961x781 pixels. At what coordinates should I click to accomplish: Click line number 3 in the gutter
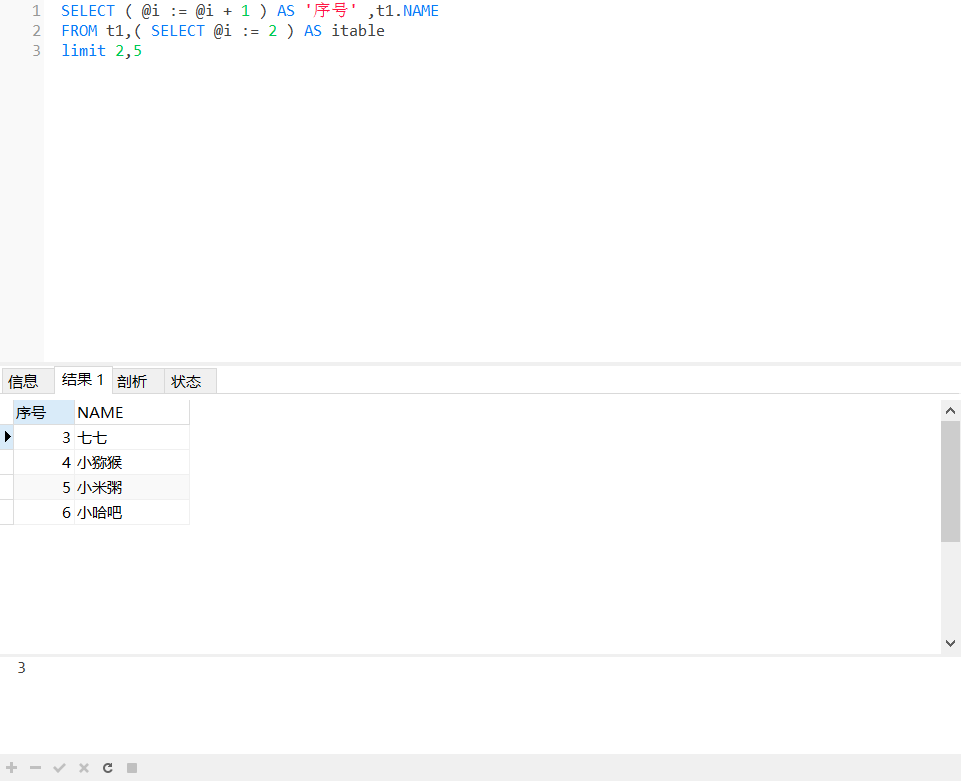[36, 51]
